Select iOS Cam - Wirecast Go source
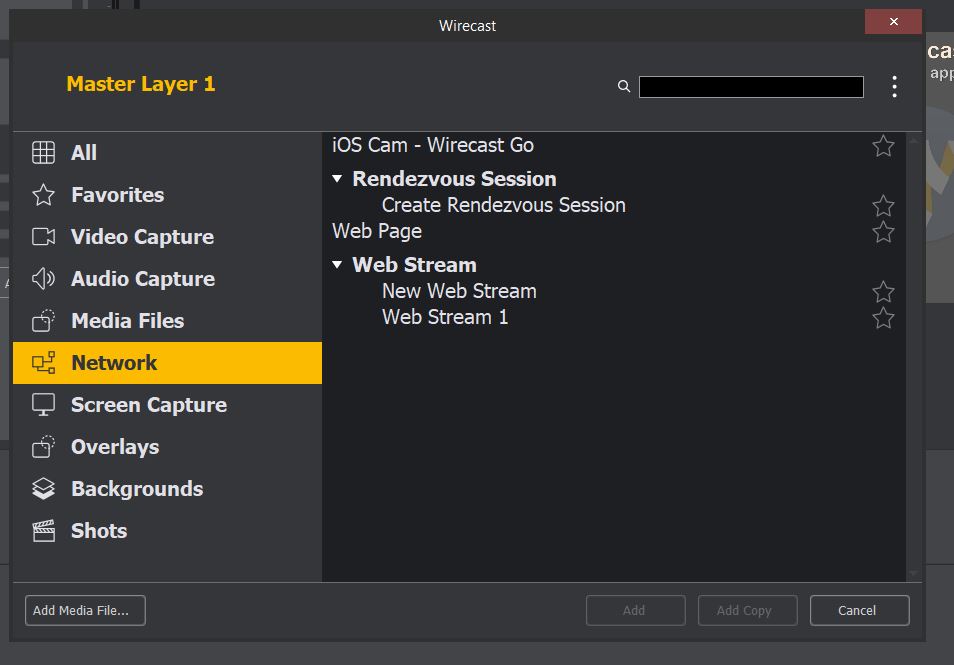Viewport: 954px width, 665px height. click(x=433, y=145)
